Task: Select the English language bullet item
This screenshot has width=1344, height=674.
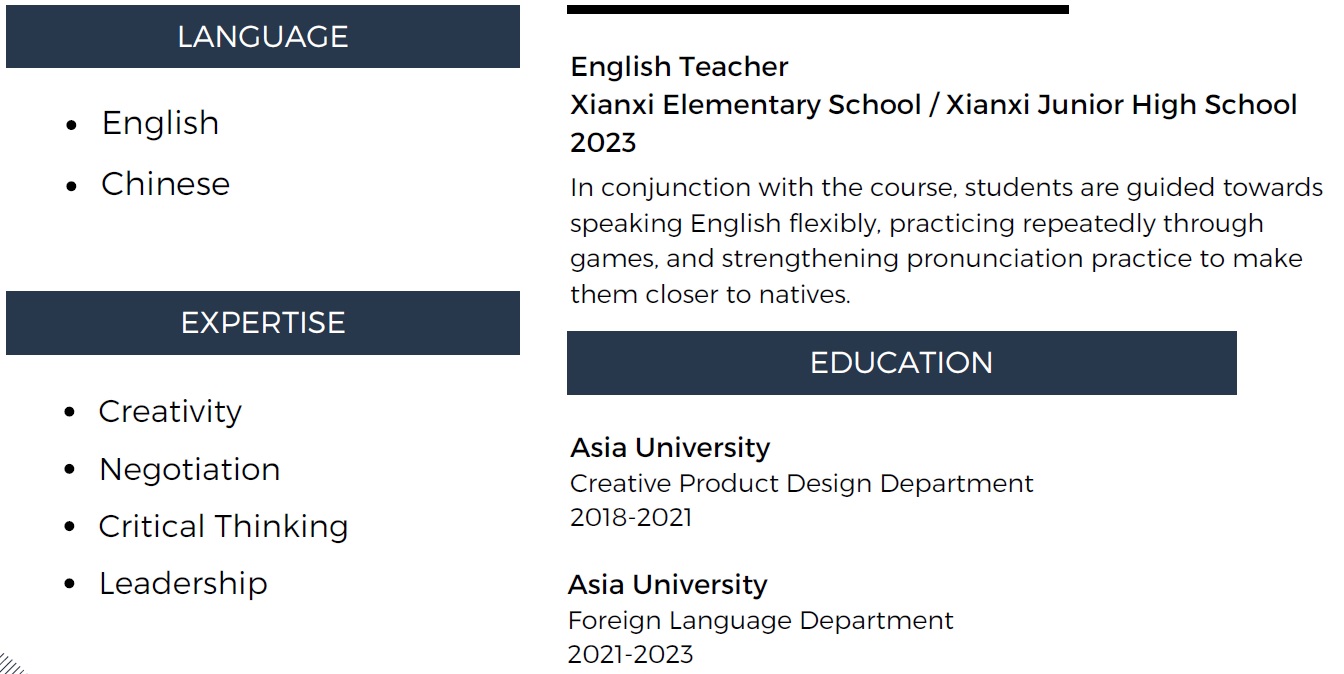Action: (160, 123)
